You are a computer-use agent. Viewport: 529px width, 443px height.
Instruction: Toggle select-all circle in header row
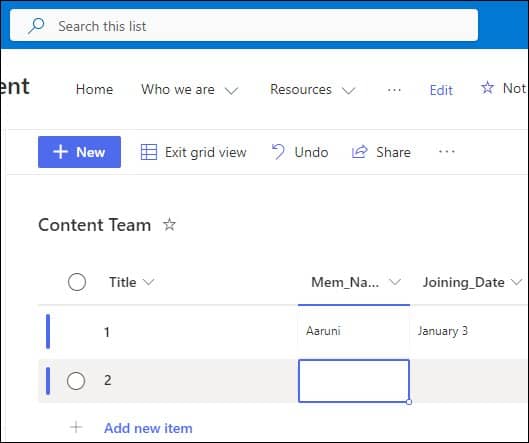point(77,282)
